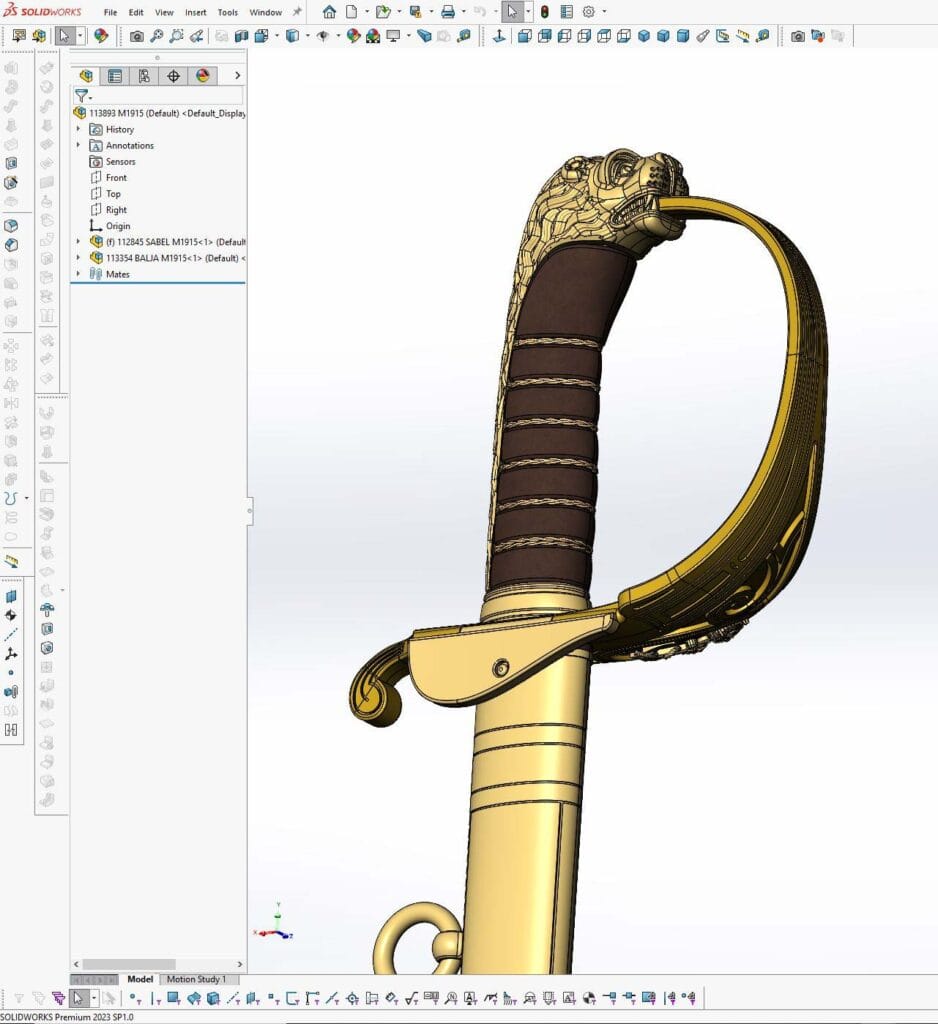Viewport: 938px width, 1024px height.
Task: Switch to the Motion Study 1 tab
Action: point(196,979)
